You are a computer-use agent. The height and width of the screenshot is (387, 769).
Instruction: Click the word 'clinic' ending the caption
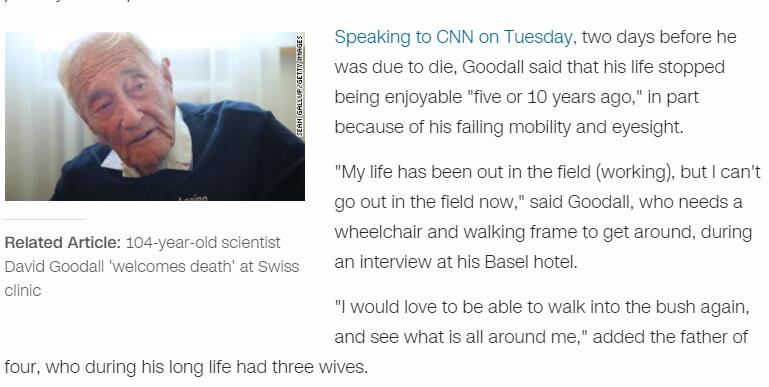(x=23, y=290)
